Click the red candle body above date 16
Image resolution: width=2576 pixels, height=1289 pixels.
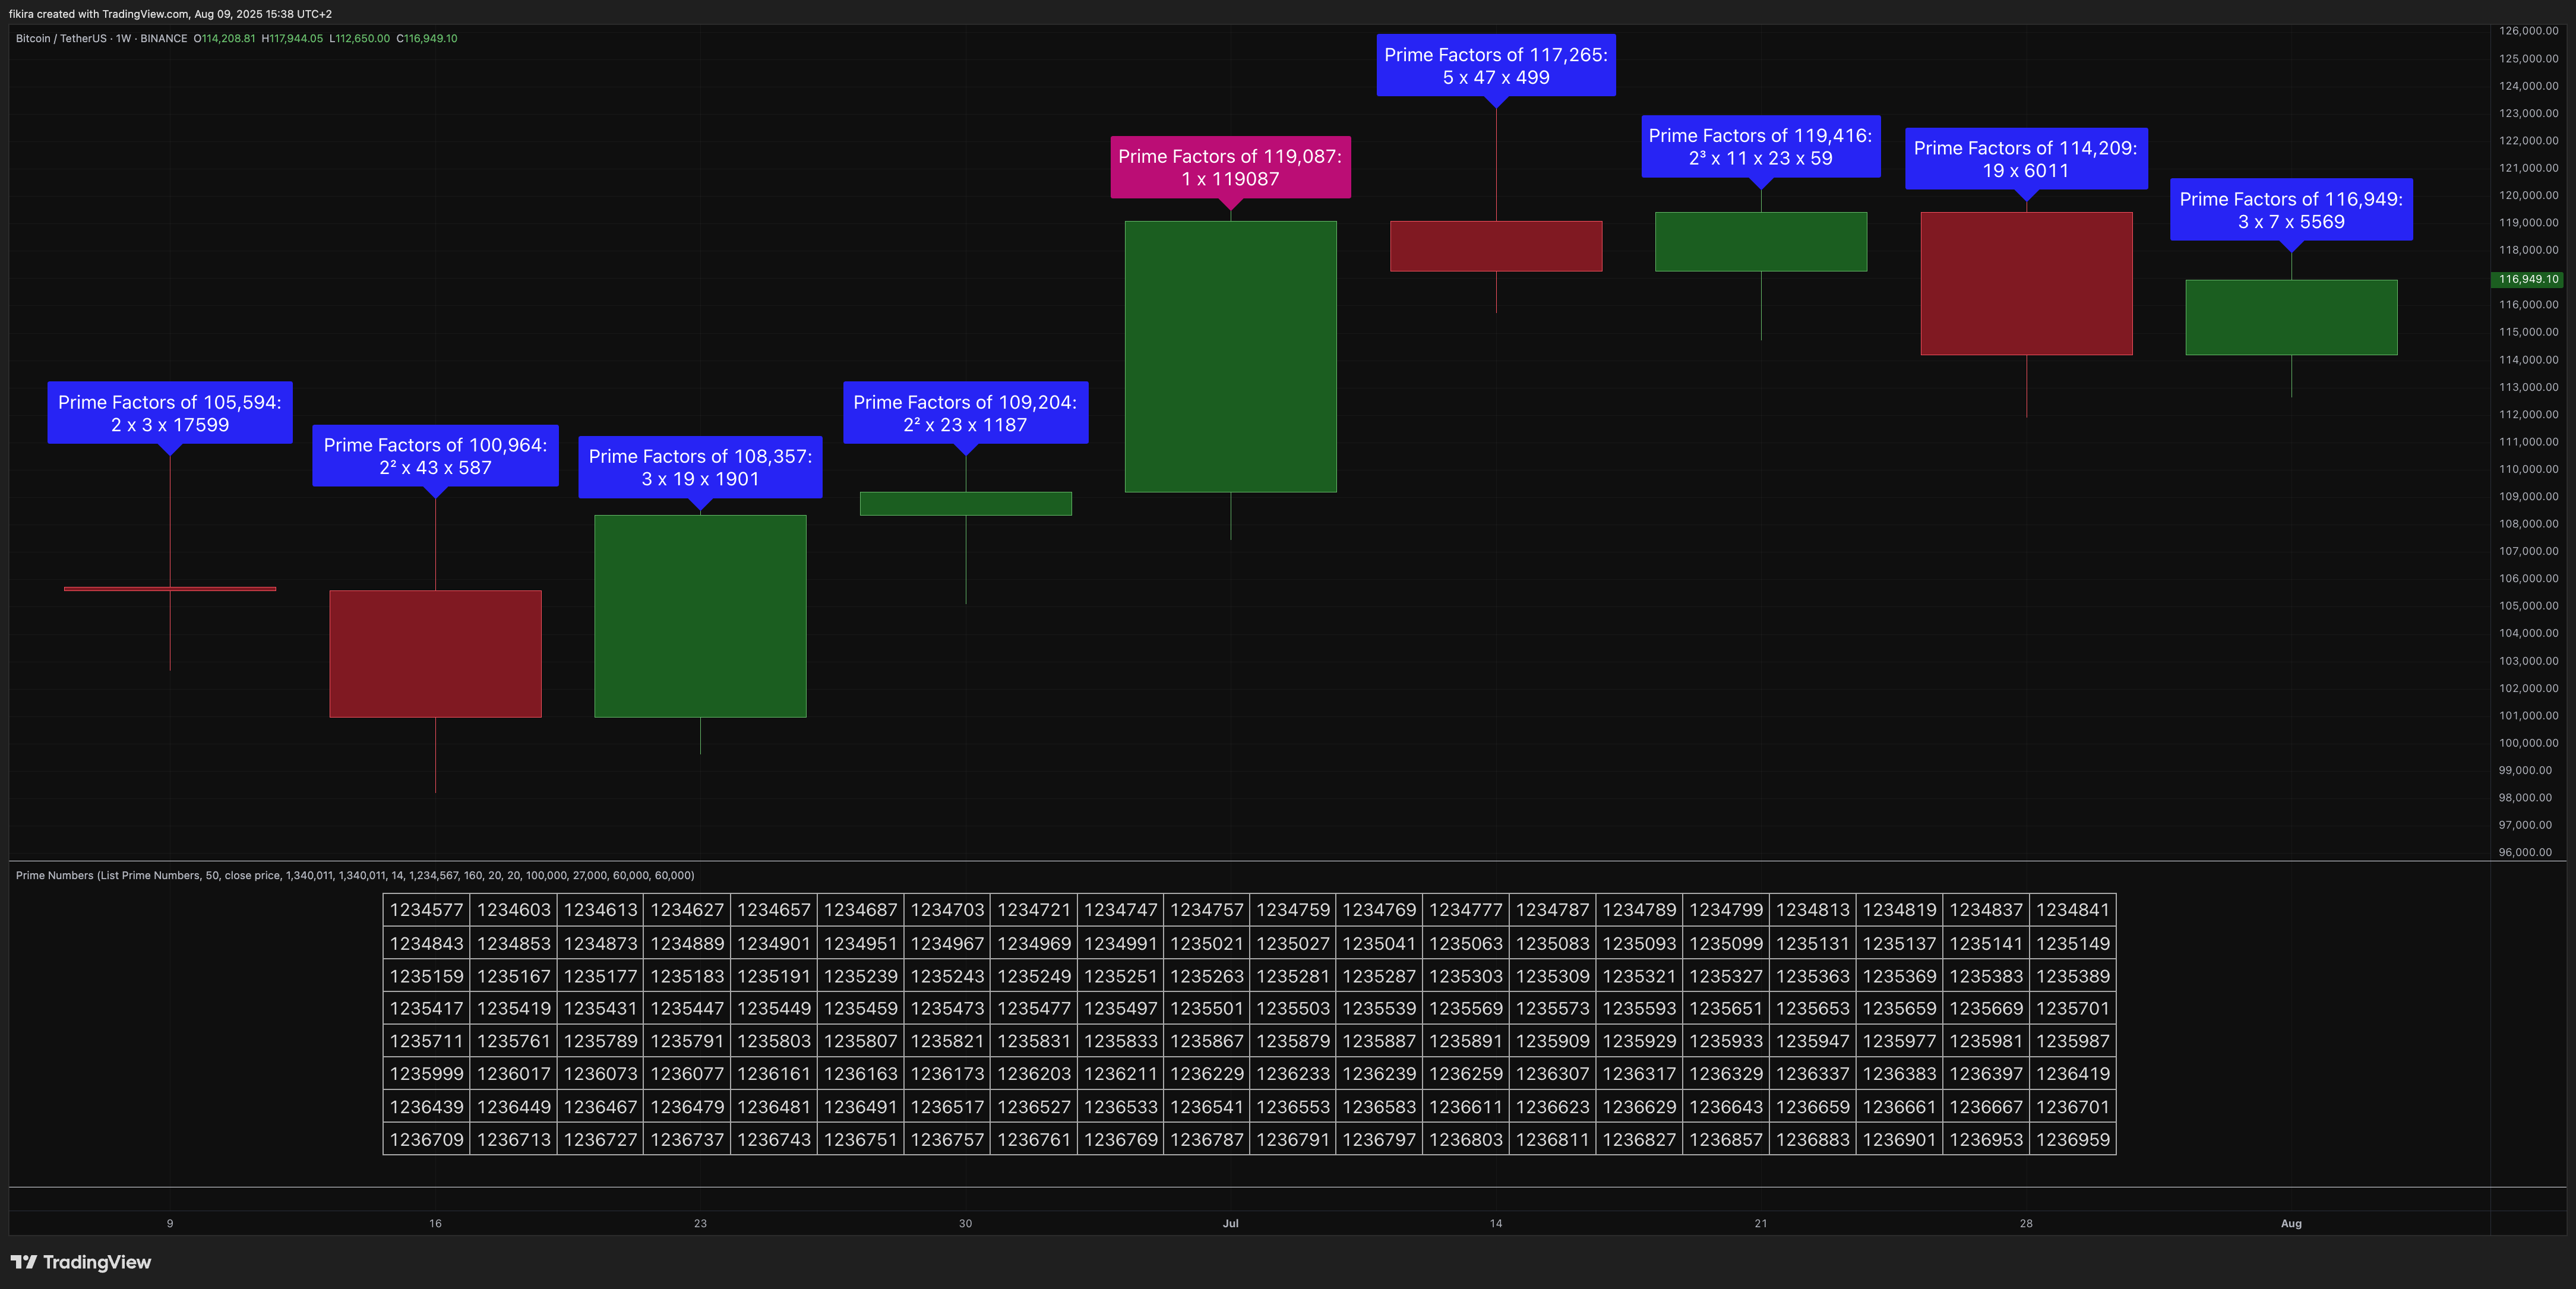pos(435,653)
